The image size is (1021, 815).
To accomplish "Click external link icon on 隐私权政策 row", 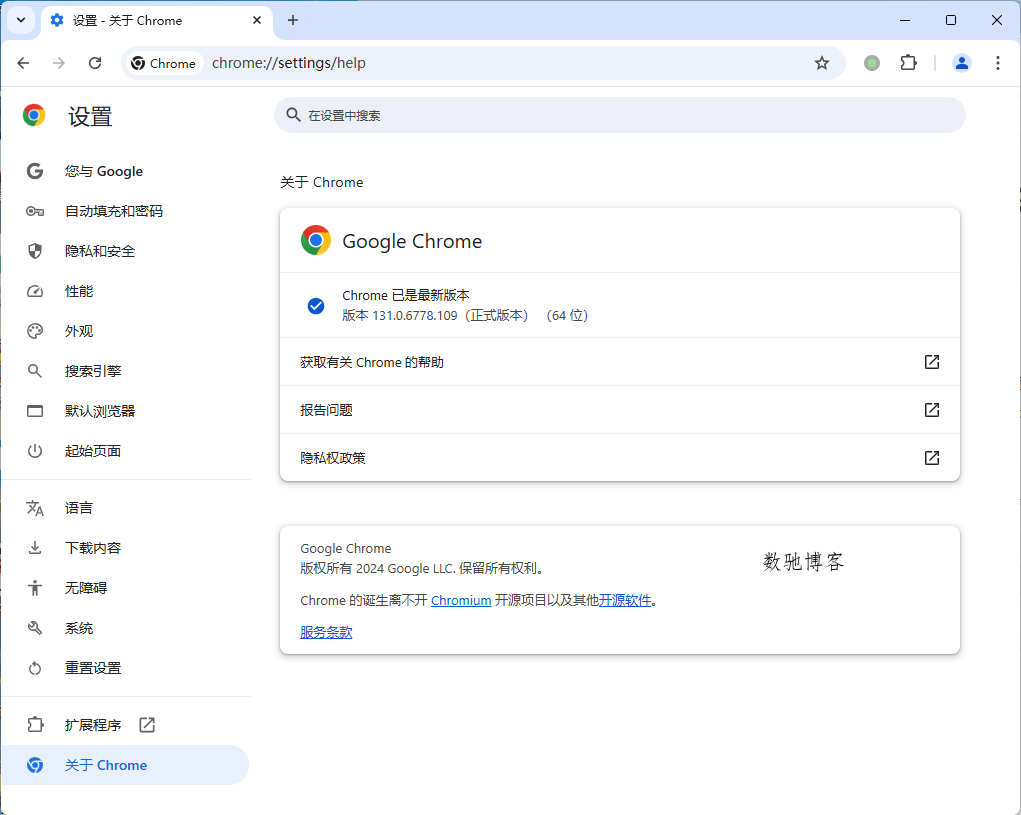I will click(932, 458).
